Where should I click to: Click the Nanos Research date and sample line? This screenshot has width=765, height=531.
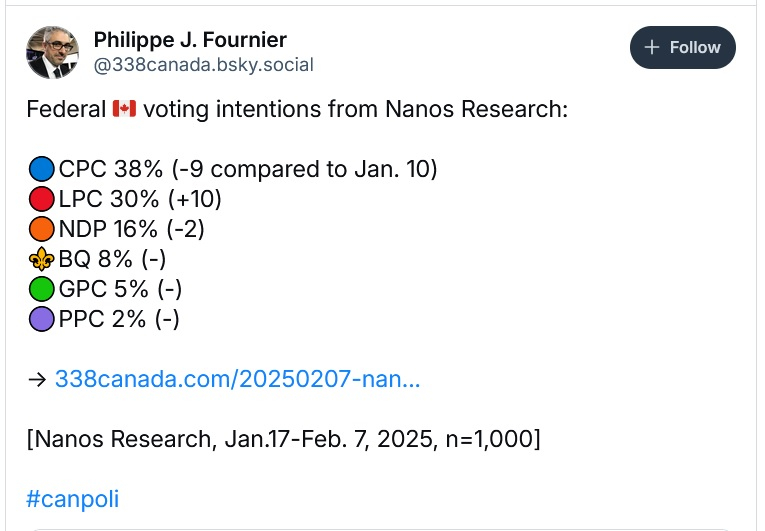tap(283, 439)
